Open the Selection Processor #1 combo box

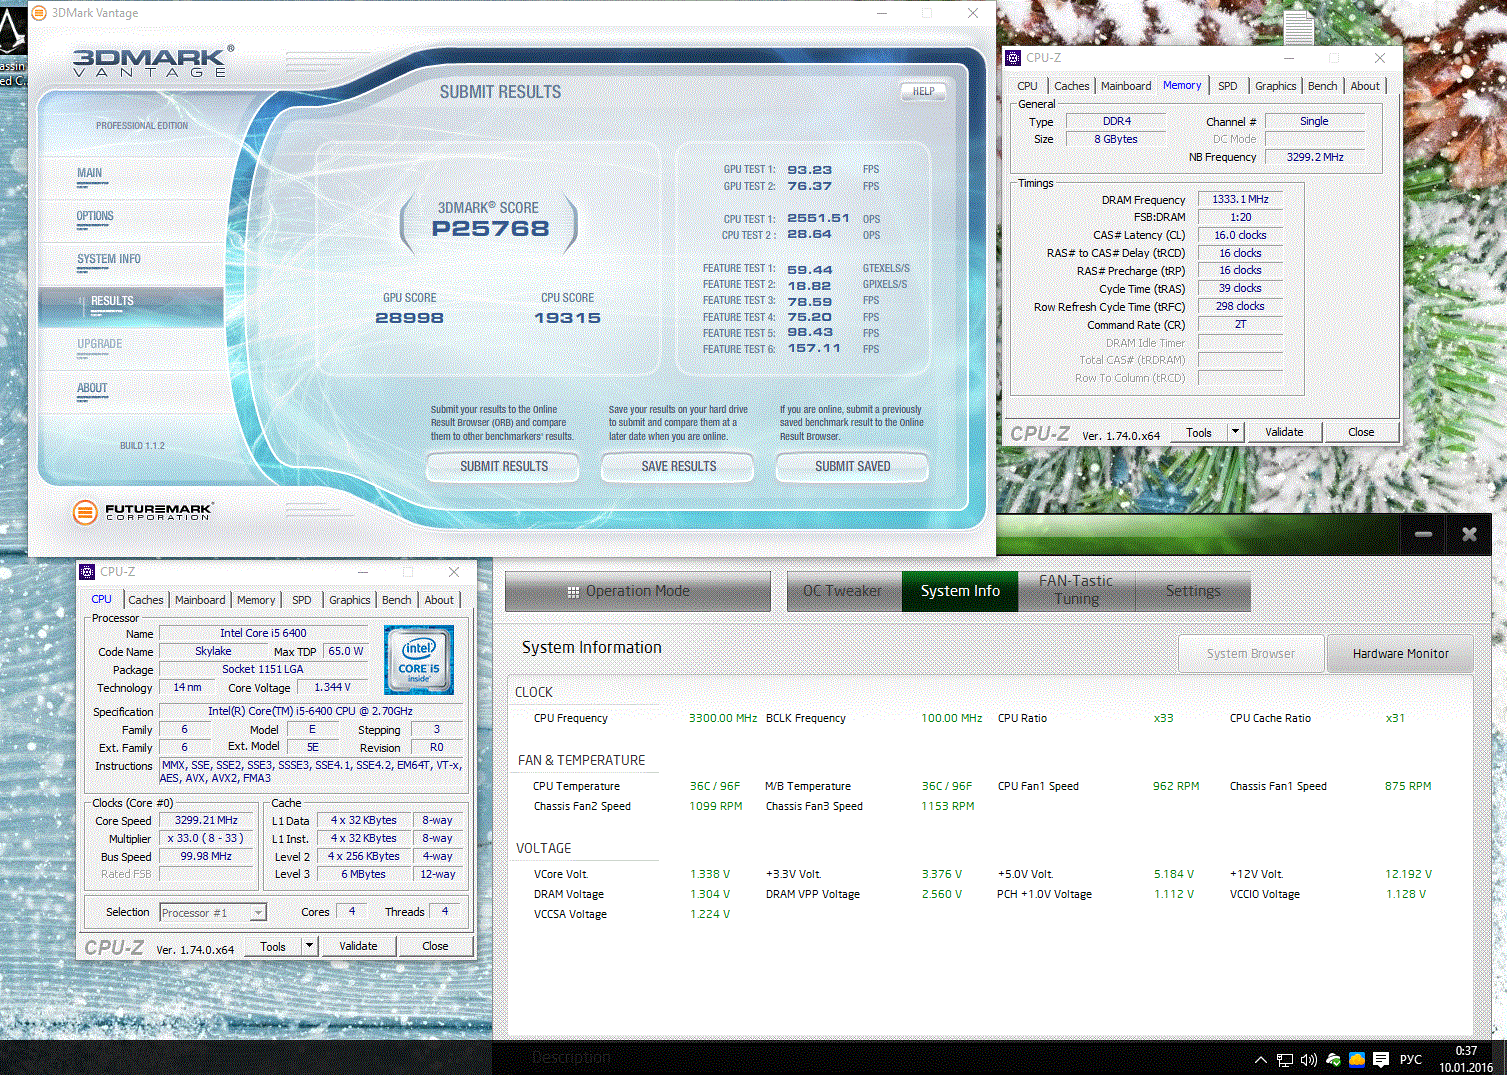(x=213, y=912)
